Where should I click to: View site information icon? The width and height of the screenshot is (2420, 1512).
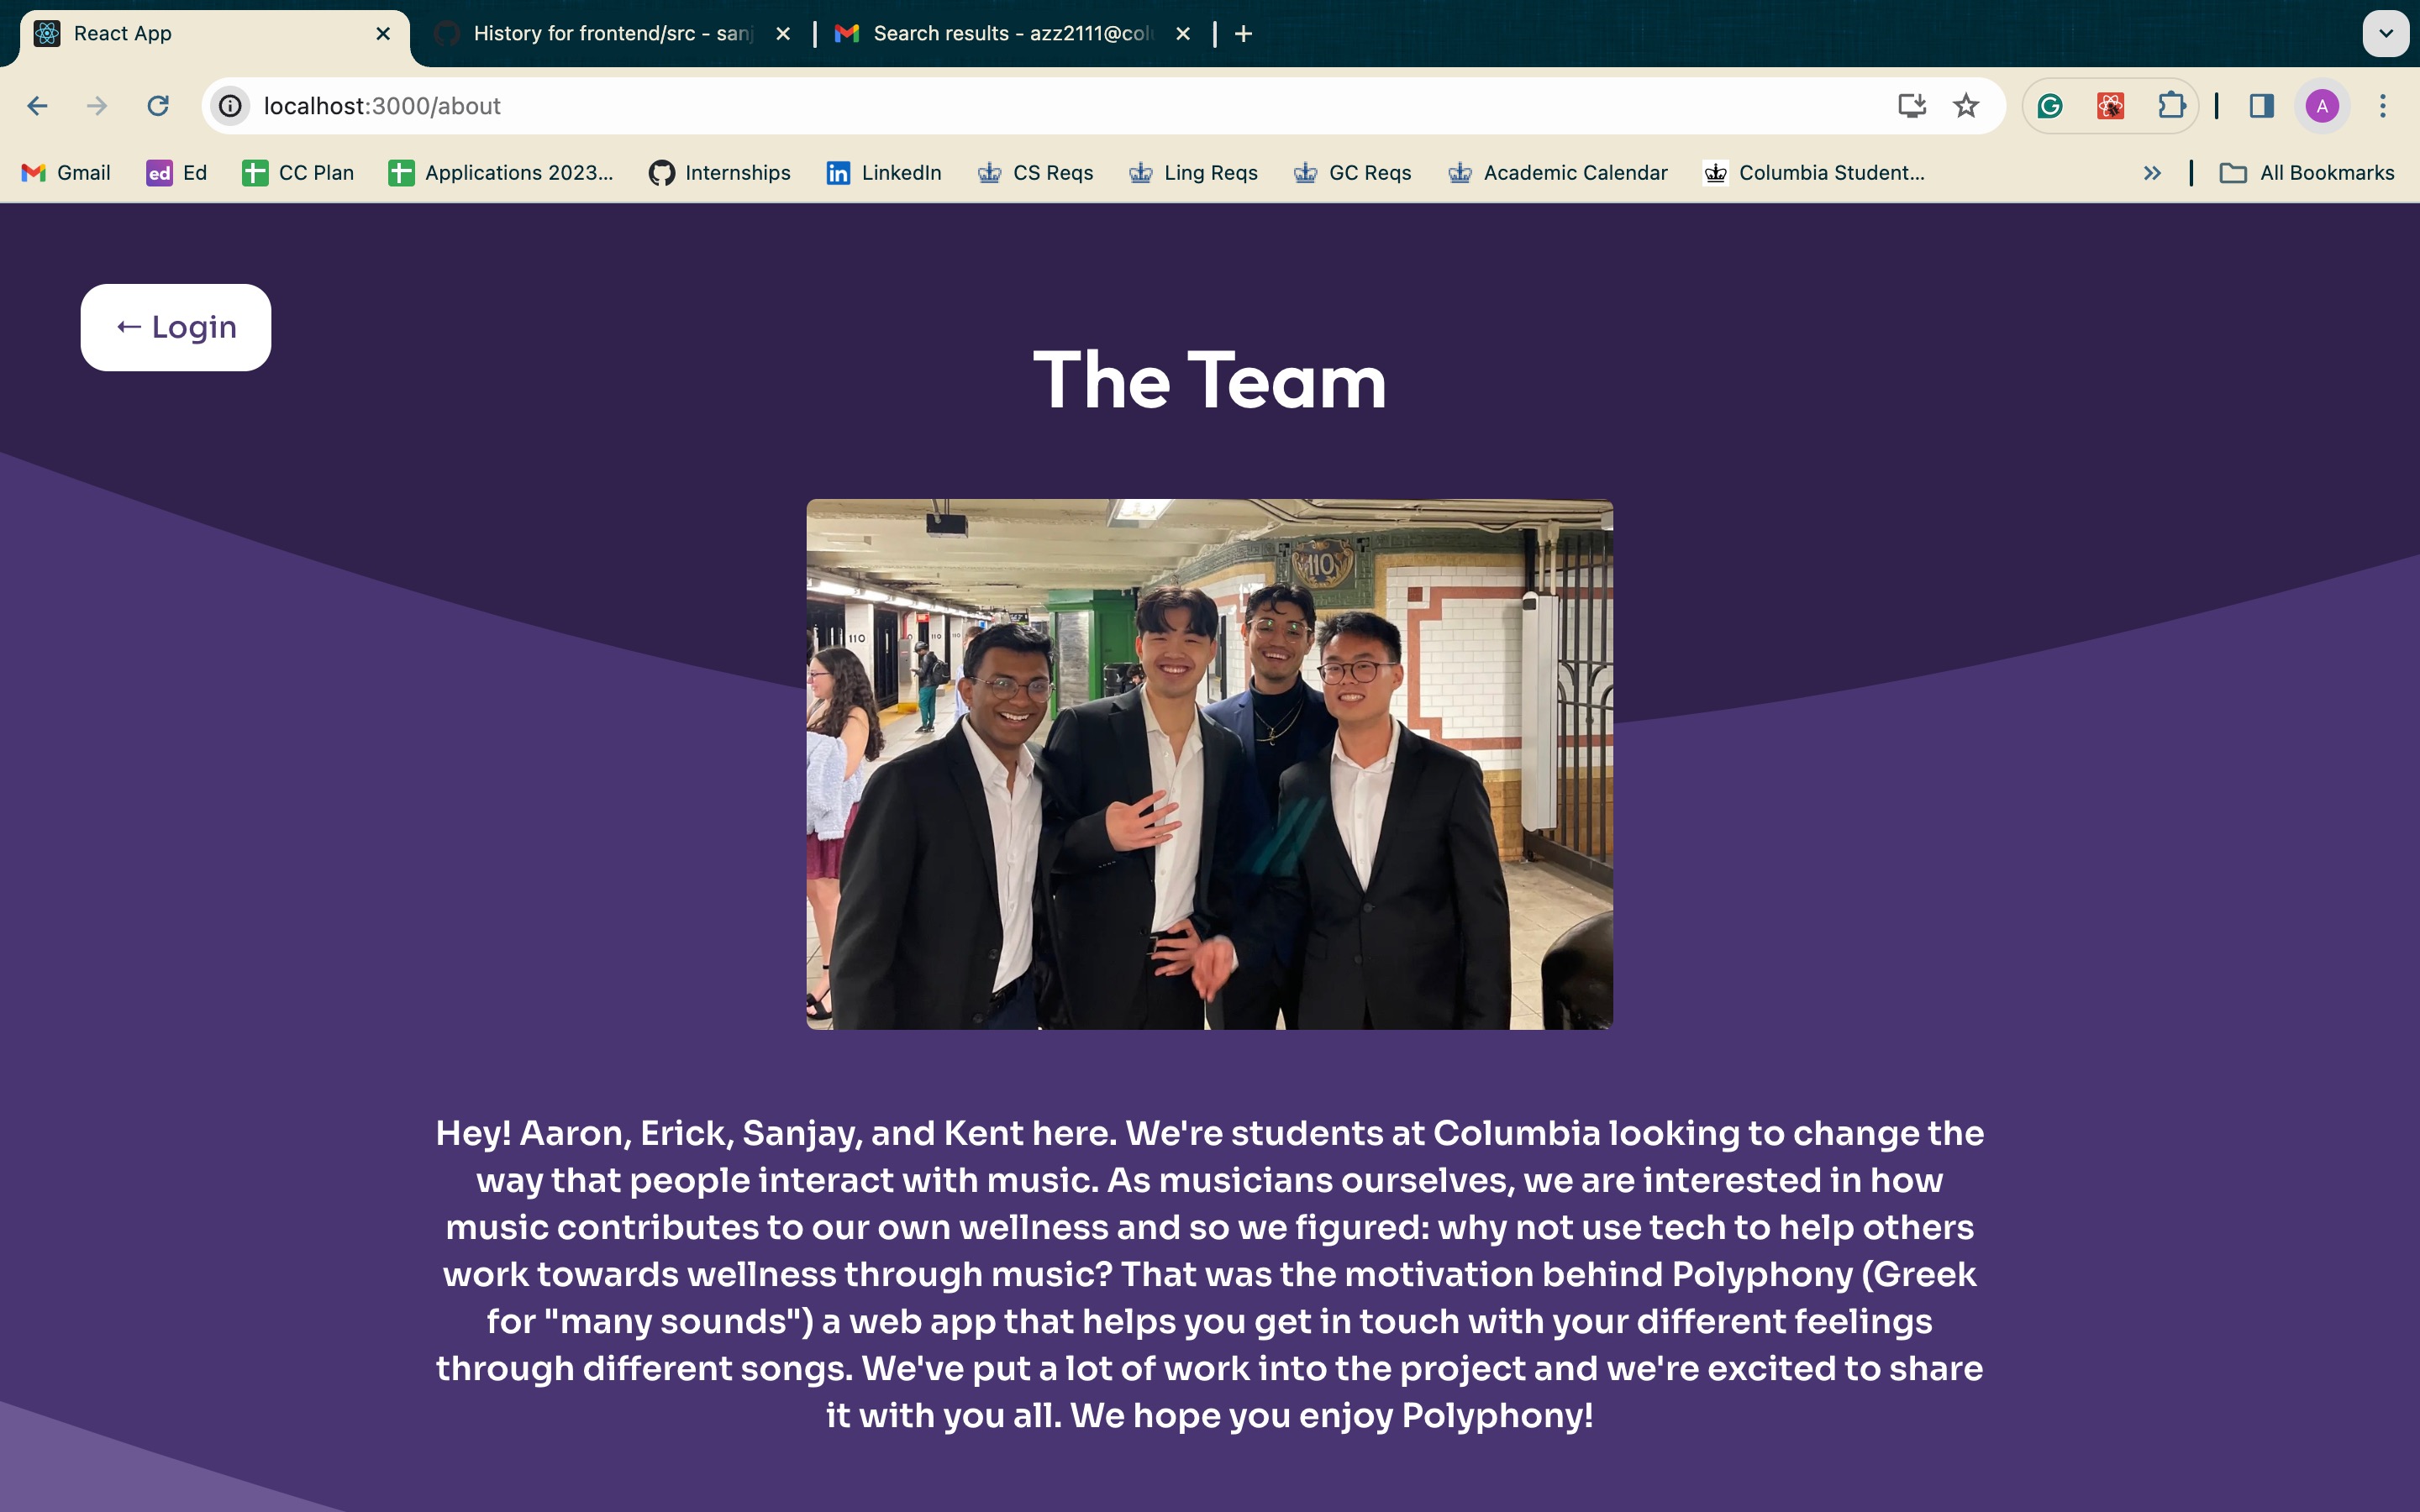(231, 106)
